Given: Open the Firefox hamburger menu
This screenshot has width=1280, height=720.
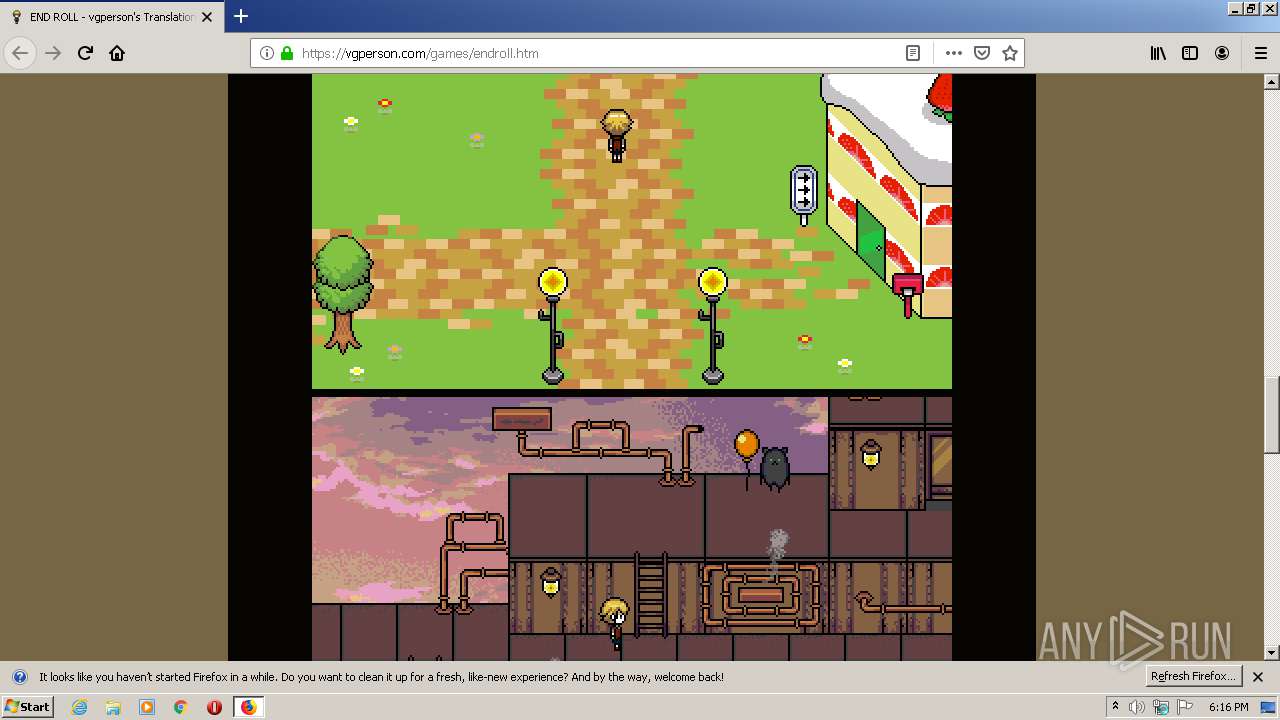Looking at the screenshot, I should click(x=1260, y=53).
